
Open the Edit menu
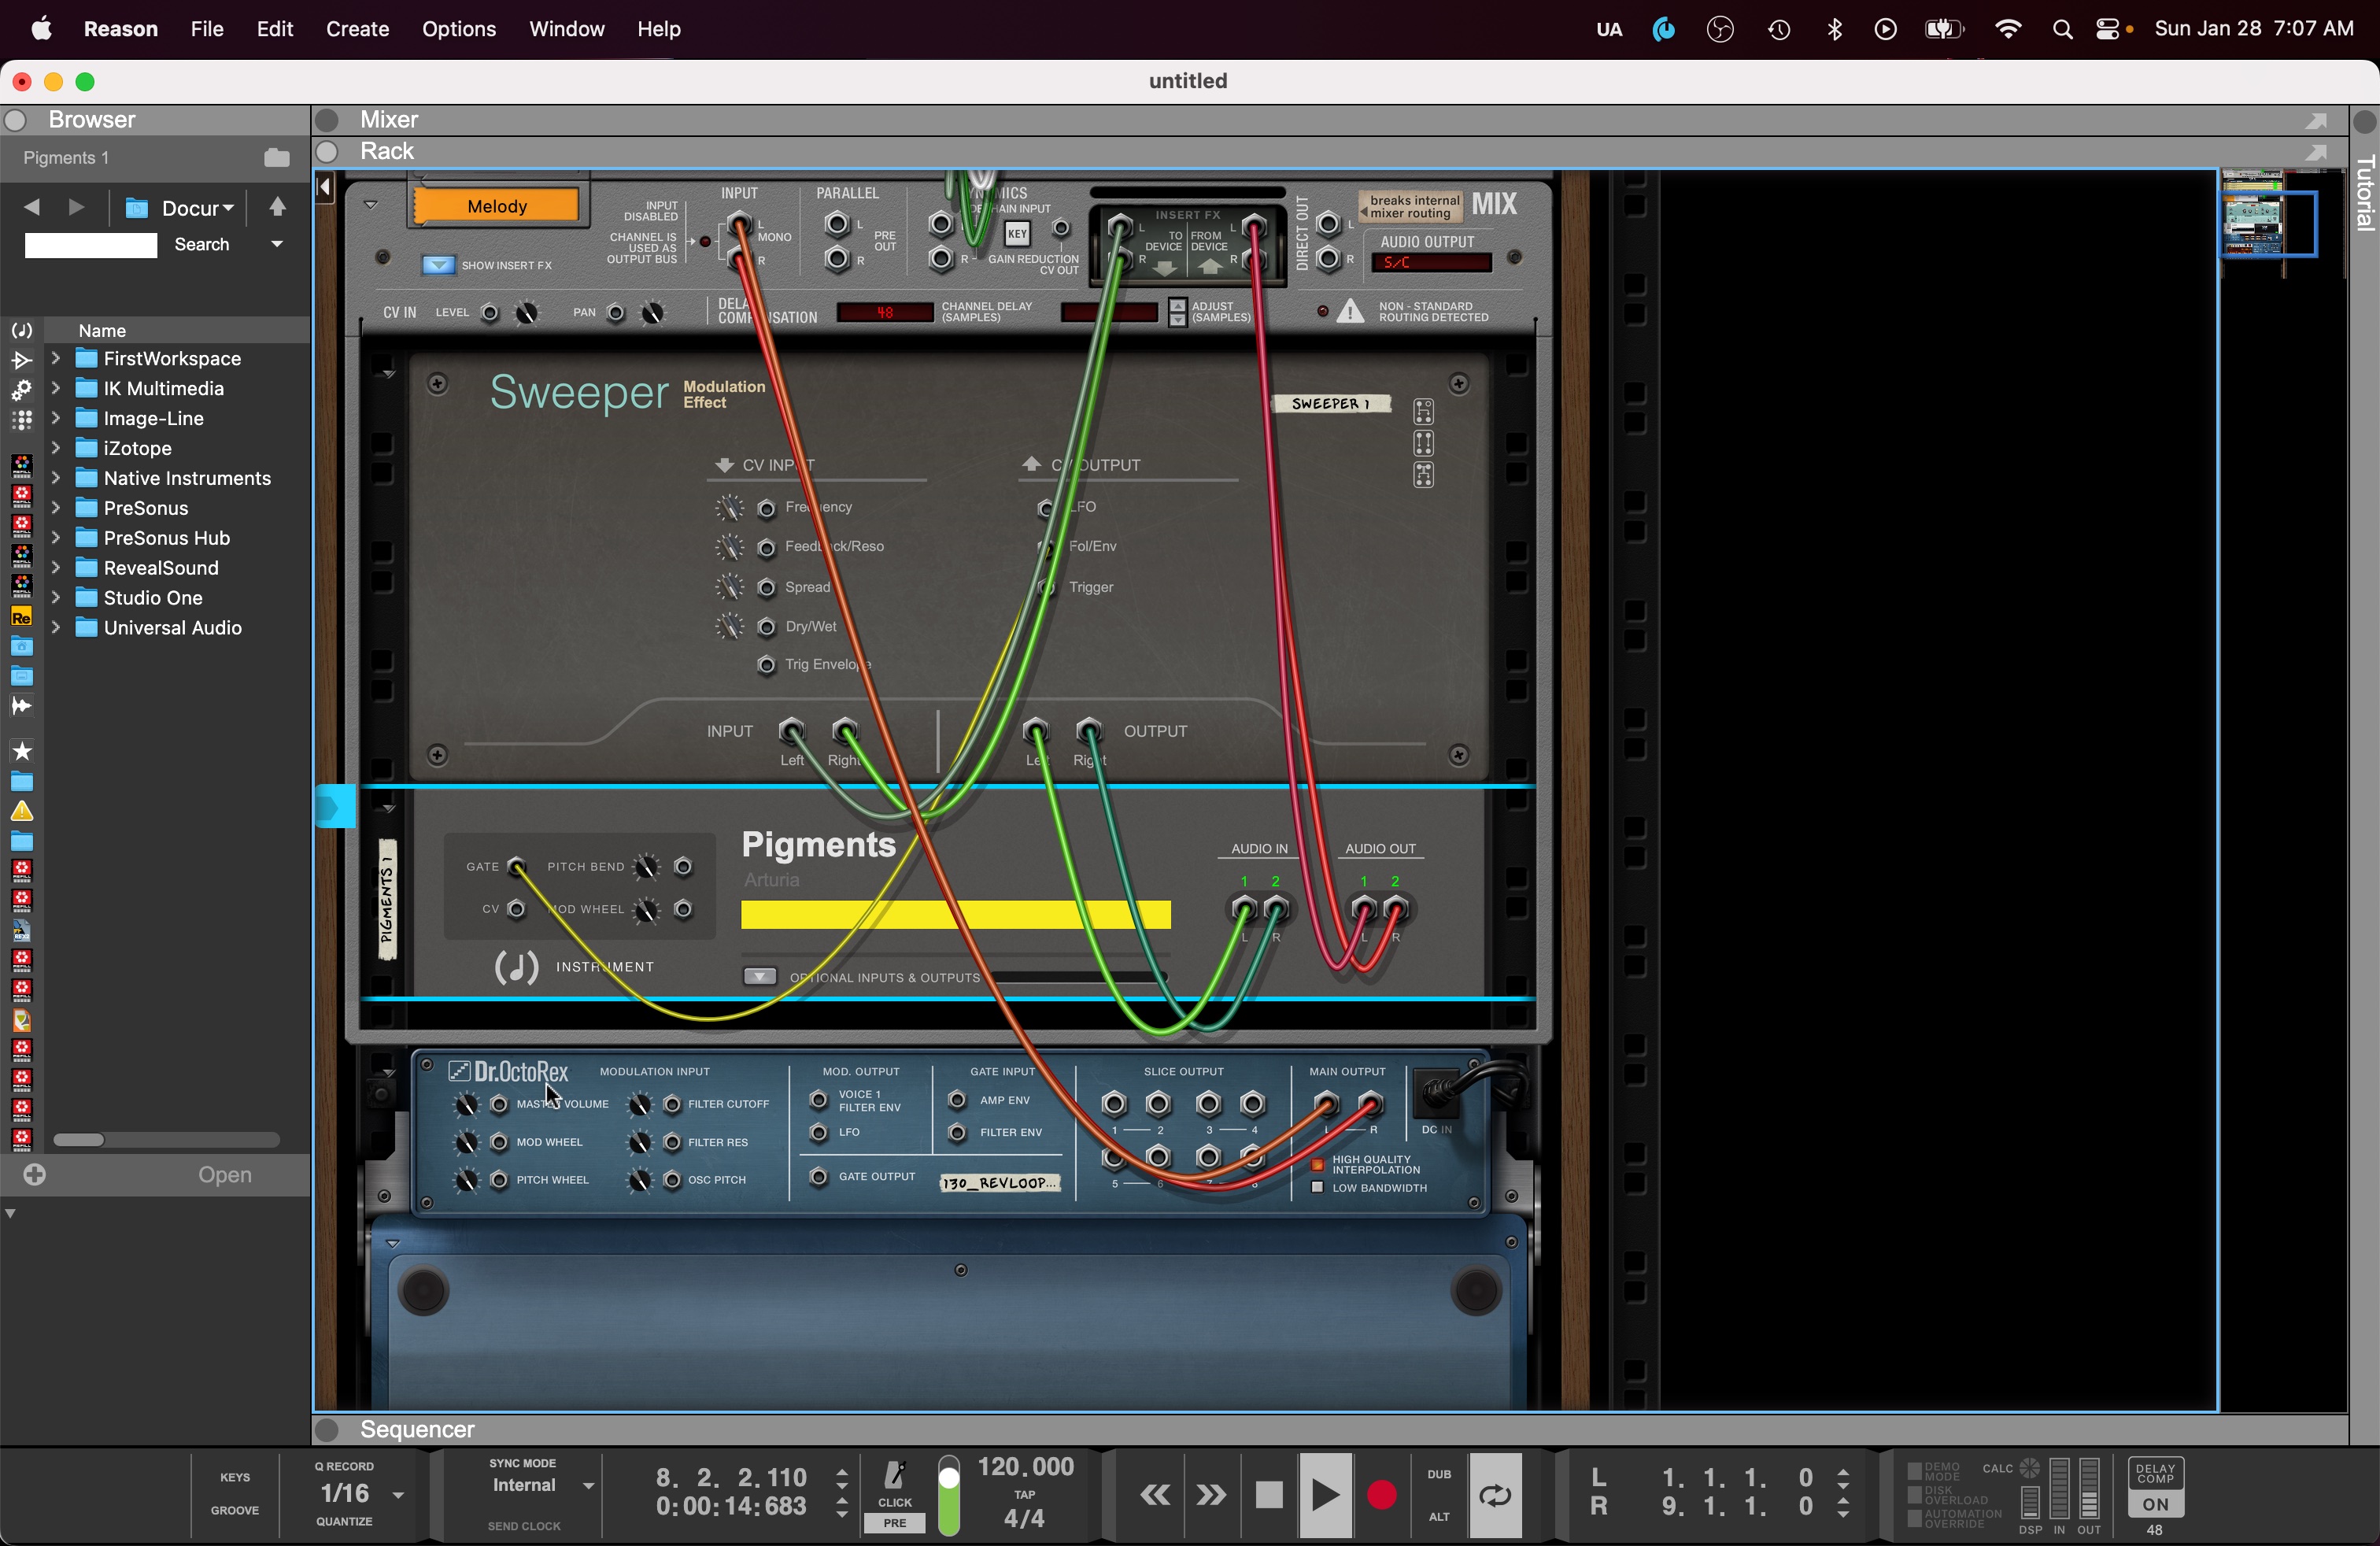(x=275, y=29)
